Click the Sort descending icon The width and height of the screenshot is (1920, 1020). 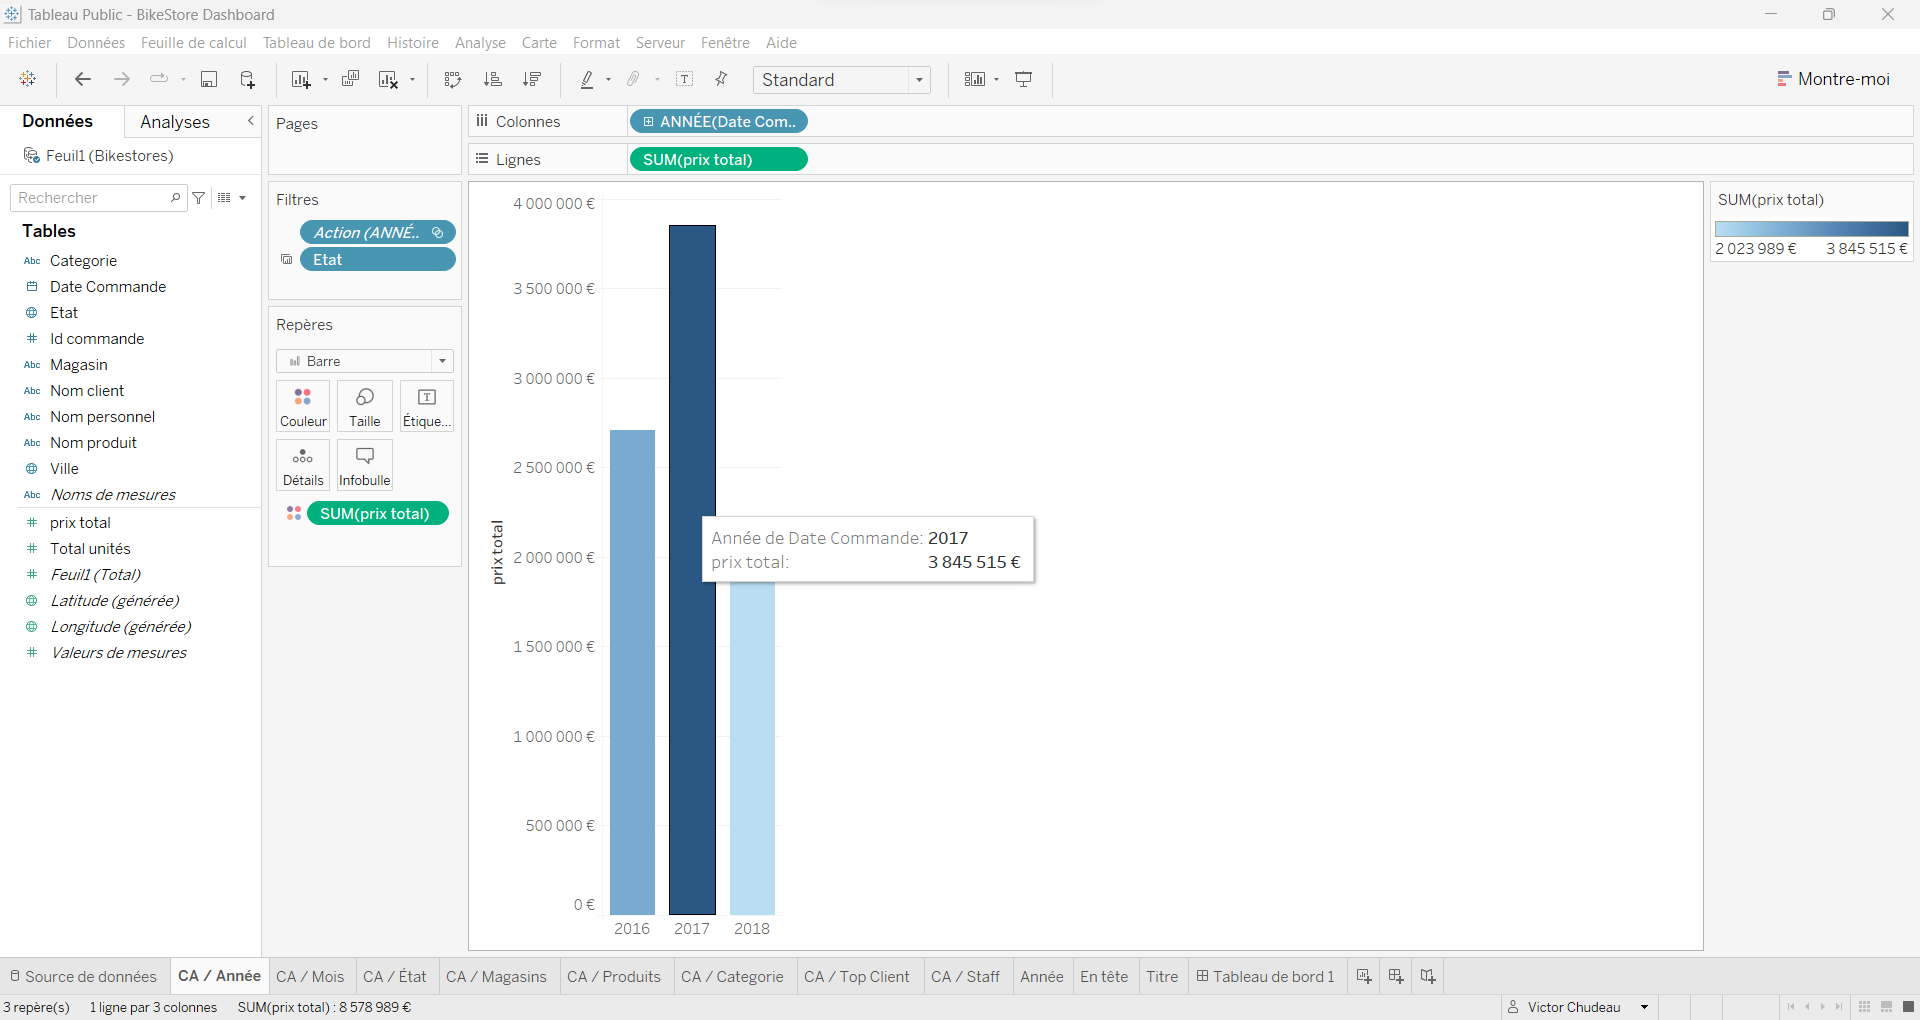[x=533, y=79]
